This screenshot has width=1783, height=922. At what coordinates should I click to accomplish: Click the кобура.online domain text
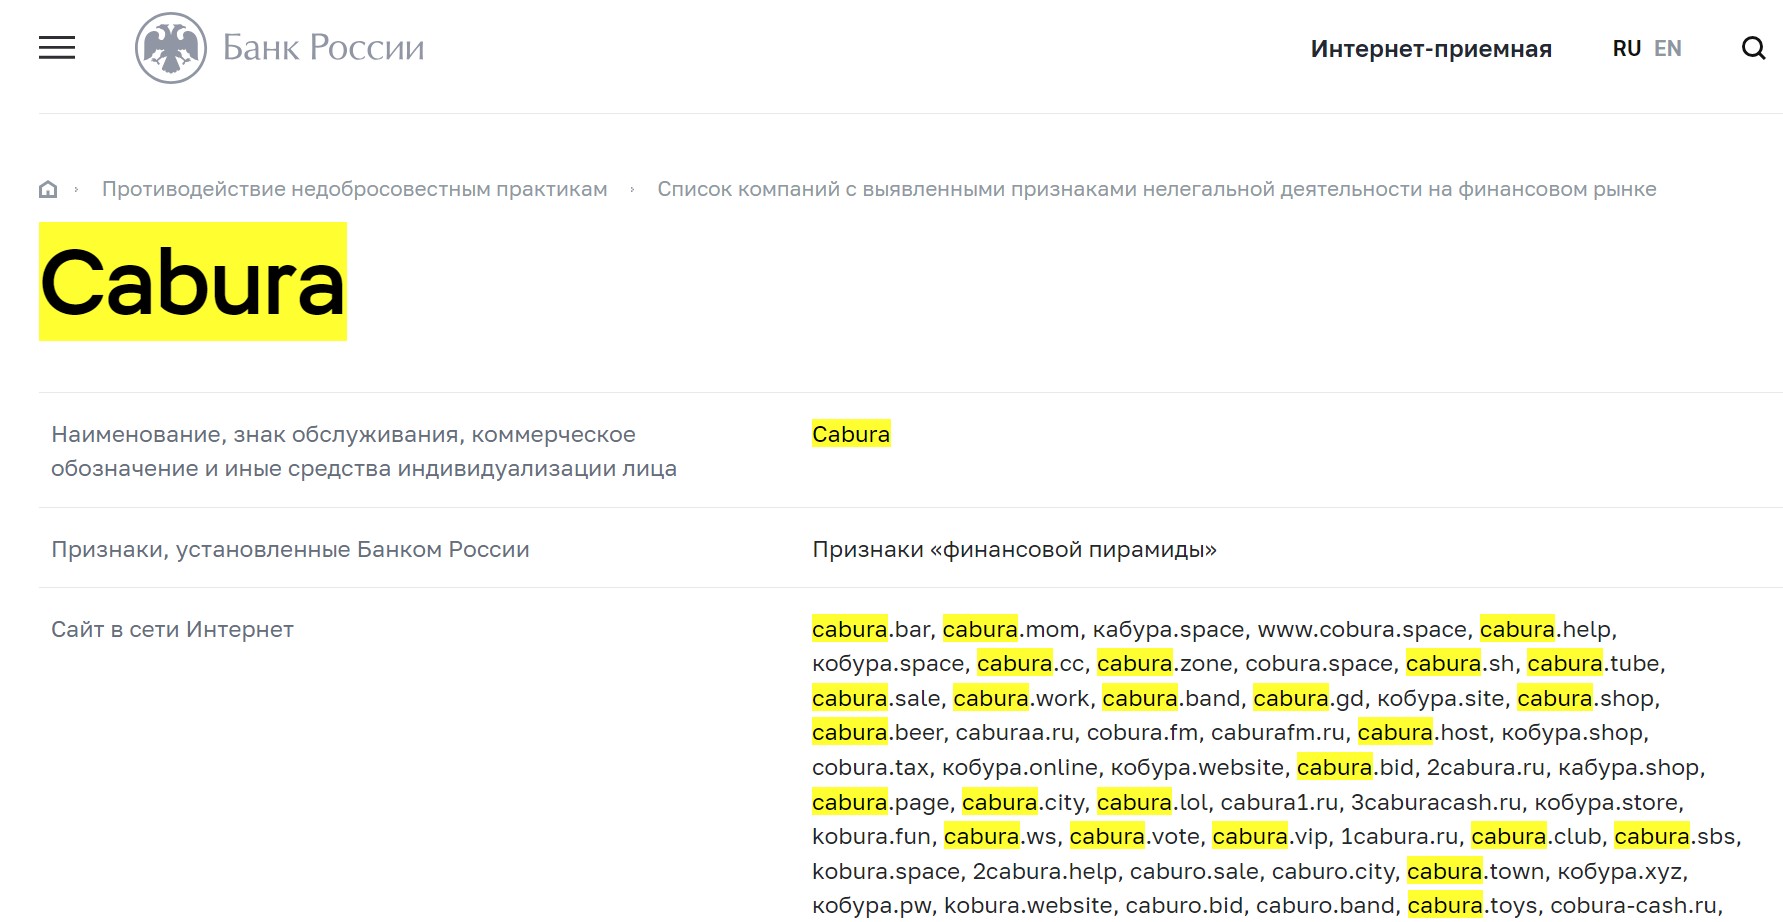(1020, 767)
